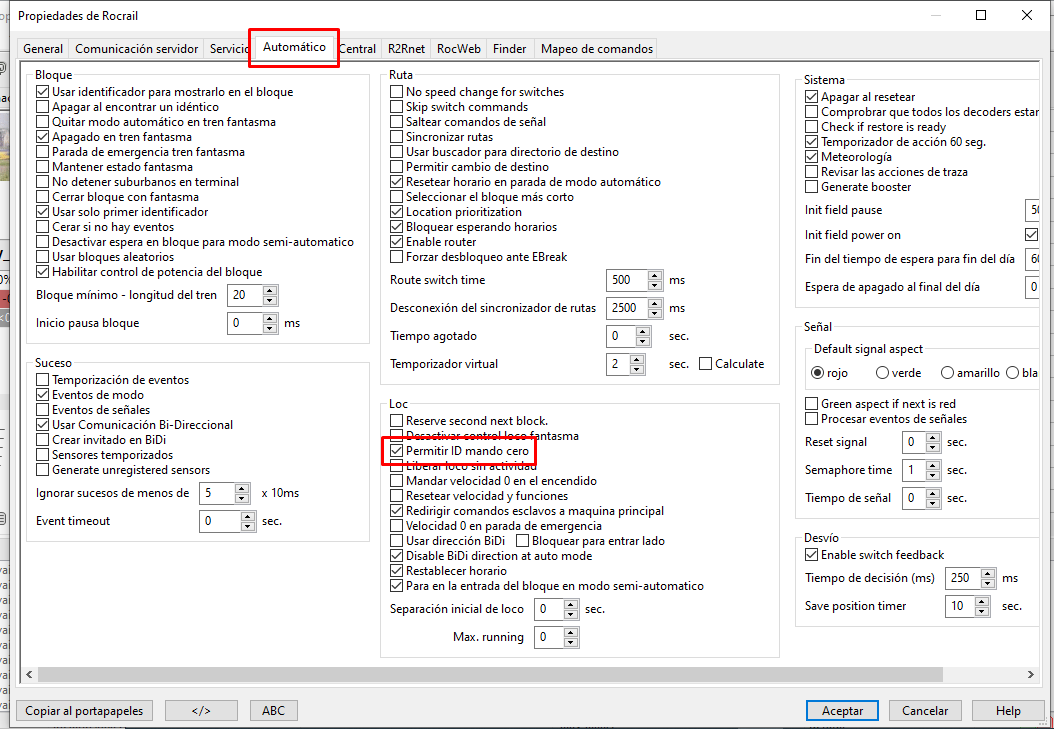
Task: Increase Temporizador virtual seconds
Action: click(x=637, y=359)
